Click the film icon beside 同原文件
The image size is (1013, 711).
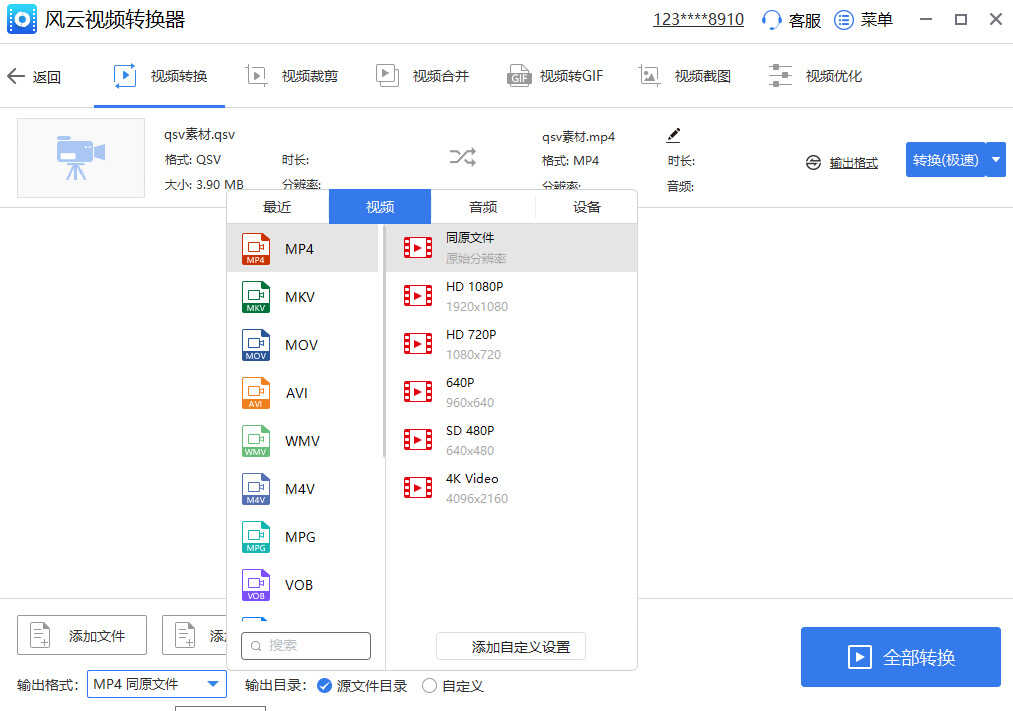pos(418,247)
